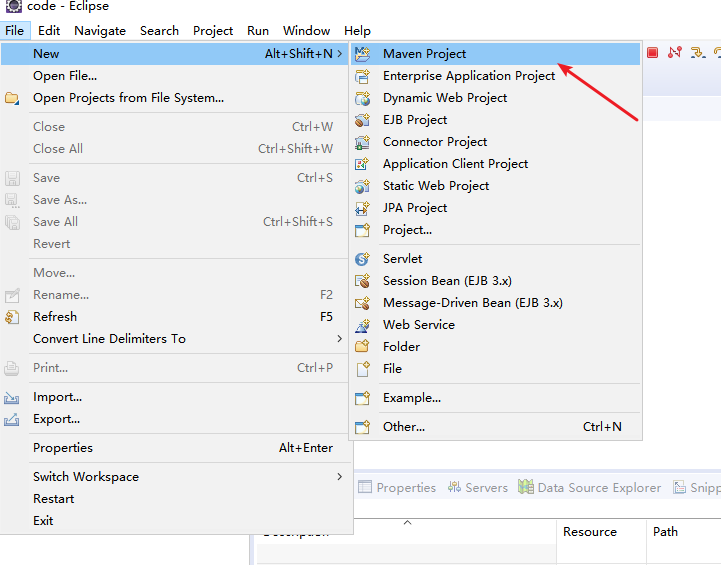
Task: Click the Message-Driven Bean icon
Action: [x=362, y=303]
